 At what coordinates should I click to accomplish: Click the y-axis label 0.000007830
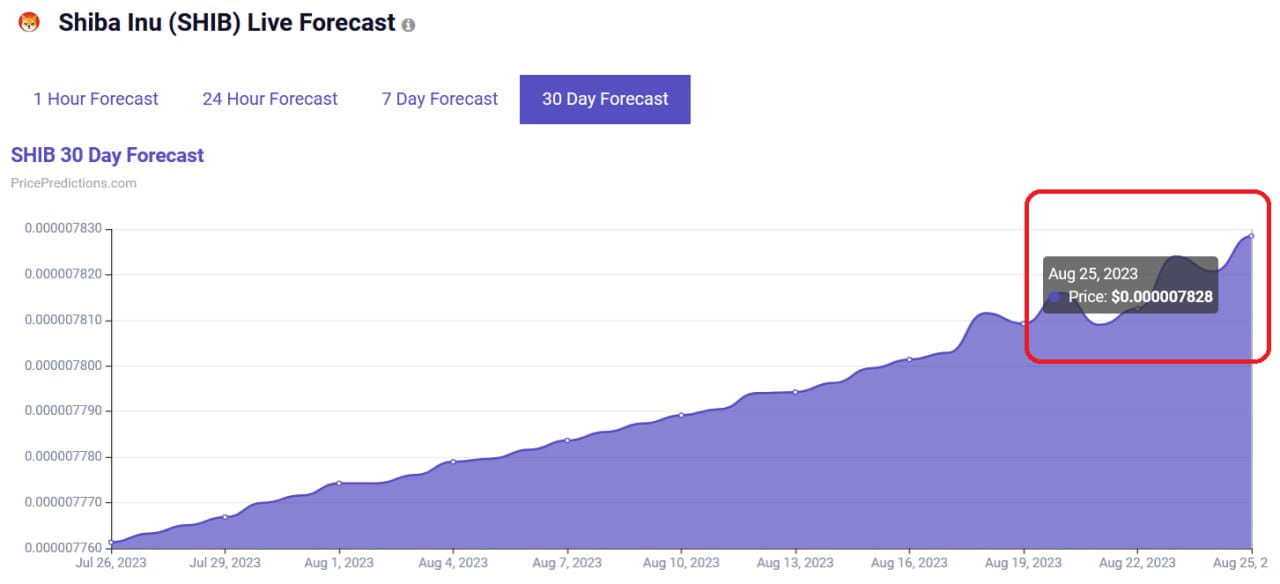click(x=63, y=229)
